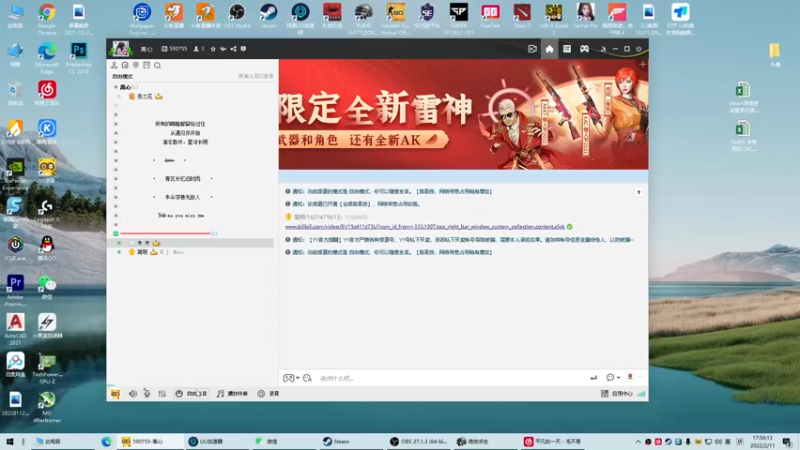Click the 录音 record button
The image size is (800, 450).
pos(268,394)
